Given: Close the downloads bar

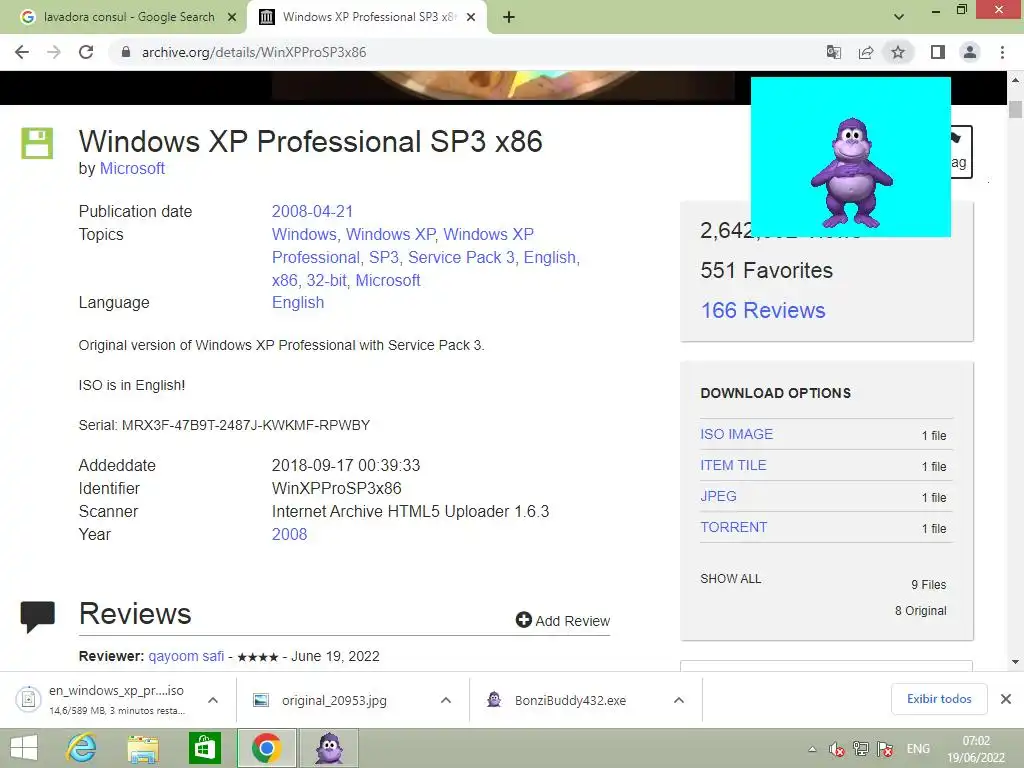Looking at the screenshot, I should [x=1006, y=699].
